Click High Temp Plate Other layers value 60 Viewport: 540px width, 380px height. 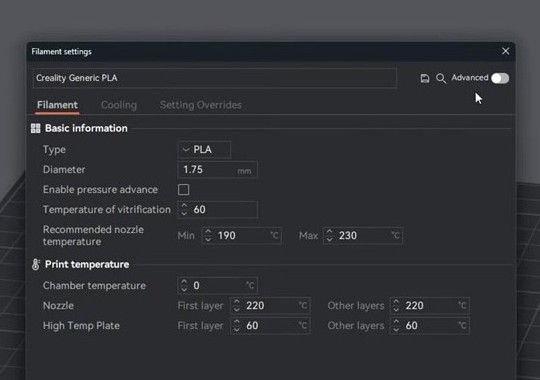pos(412,326)
